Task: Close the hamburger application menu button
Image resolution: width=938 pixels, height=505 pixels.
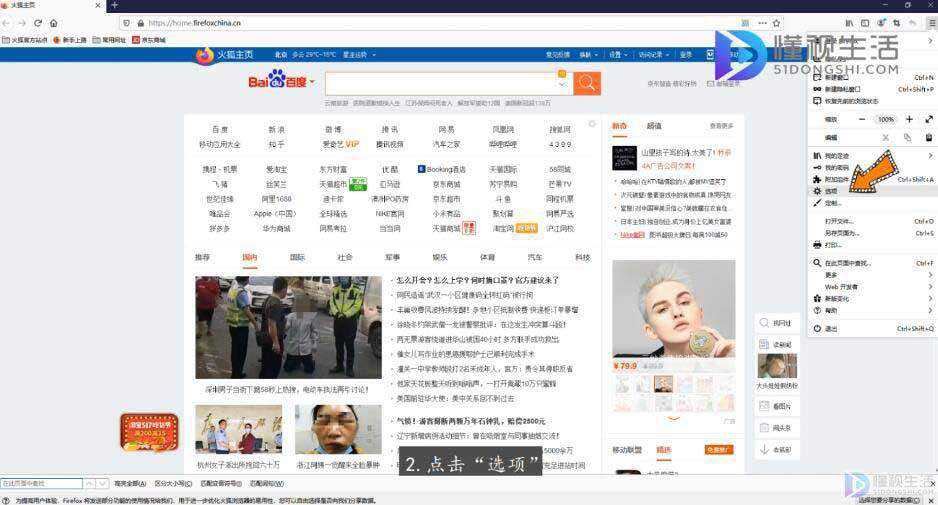Action: (x=931, y=23)
